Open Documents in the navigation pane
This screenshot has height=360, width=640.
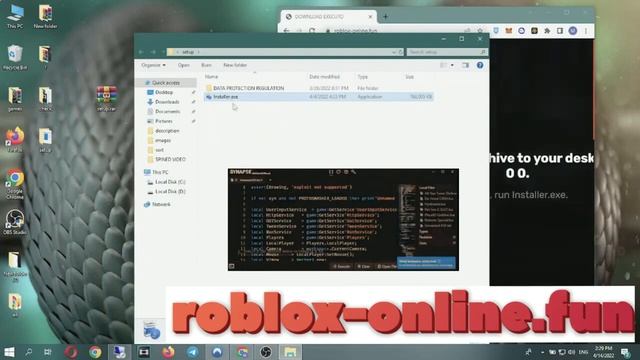167,111
